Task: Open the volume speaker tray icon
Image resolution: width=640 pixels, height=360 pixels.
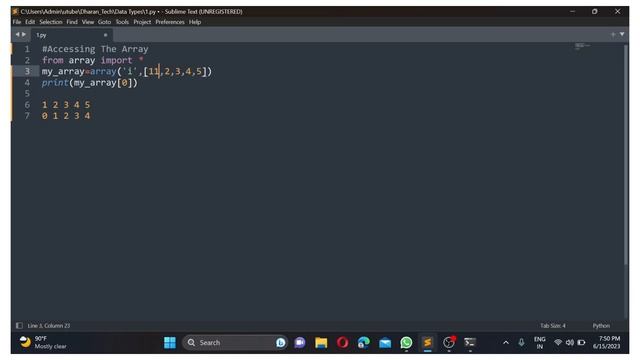Action: [570, 342]
